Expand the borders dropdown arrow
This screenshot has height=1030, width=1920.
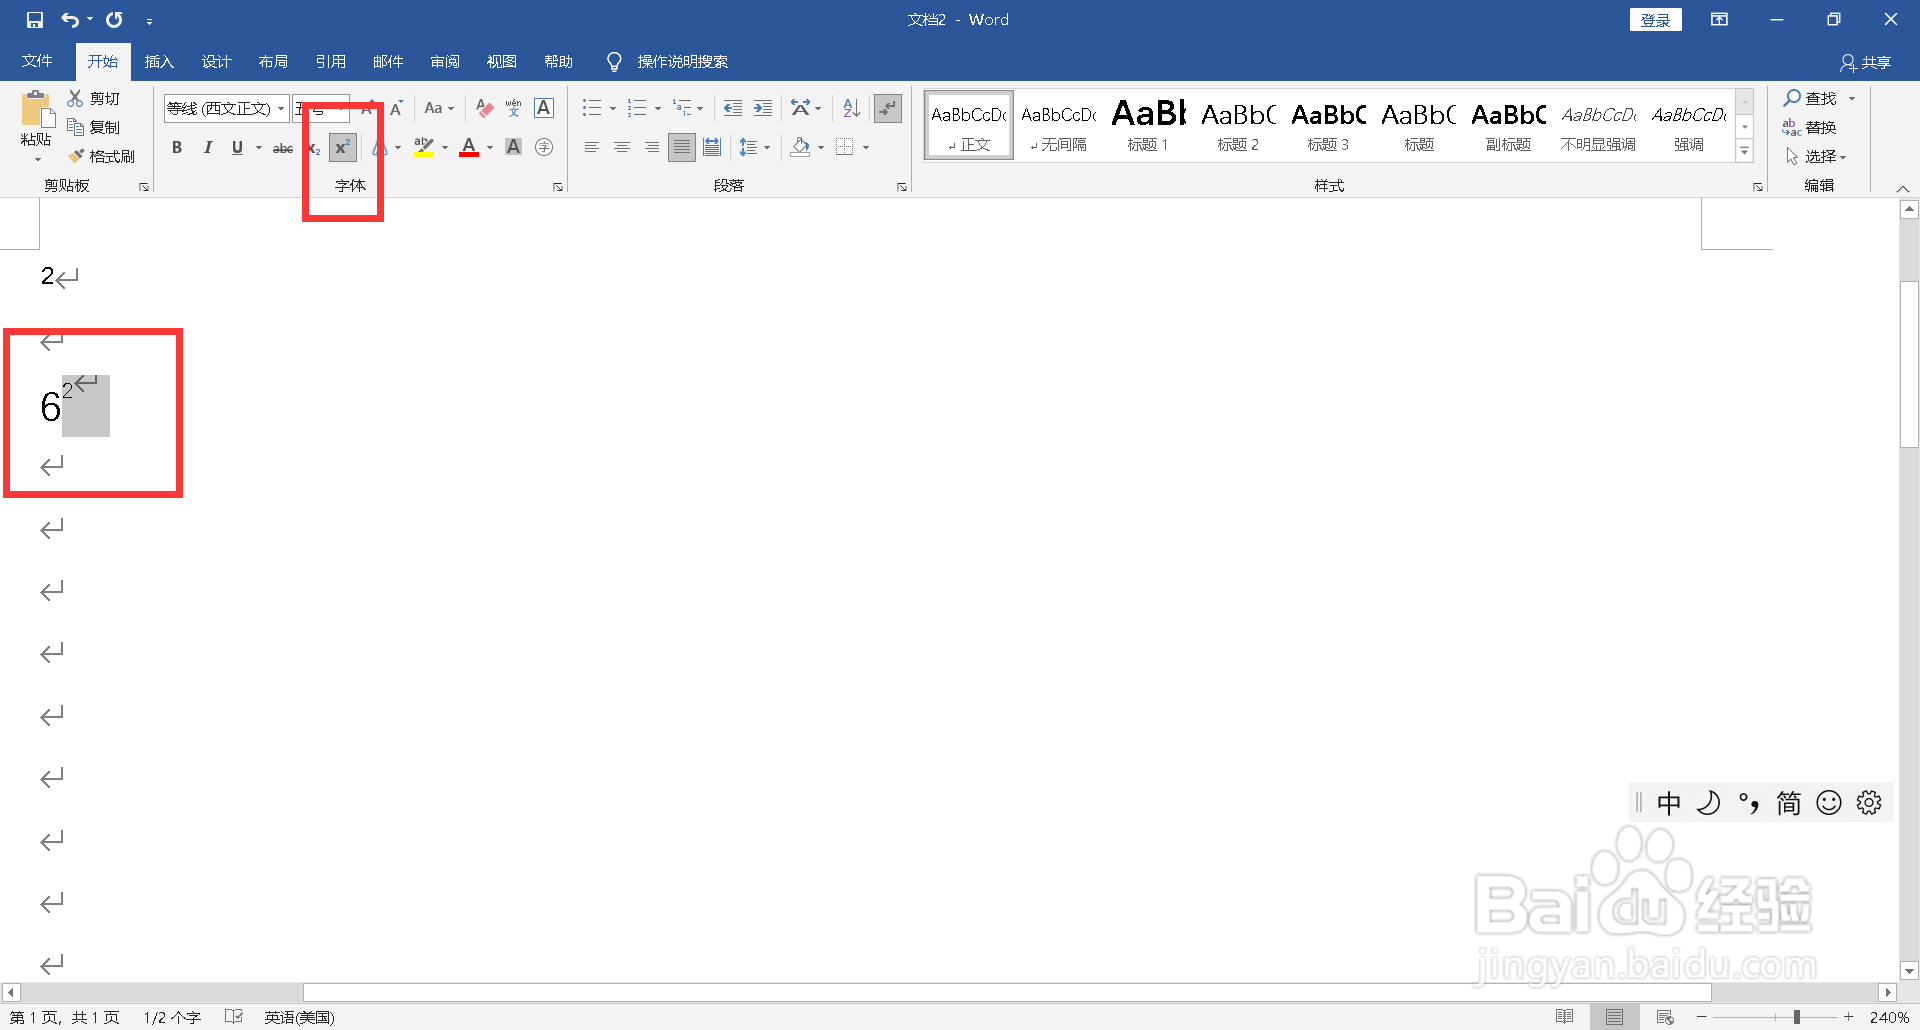coord(866,148)
